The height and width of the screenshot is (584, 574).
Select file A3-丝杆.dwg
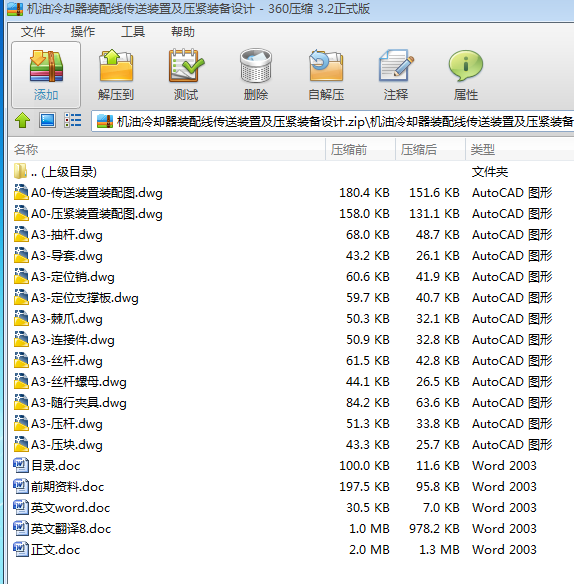67,361
